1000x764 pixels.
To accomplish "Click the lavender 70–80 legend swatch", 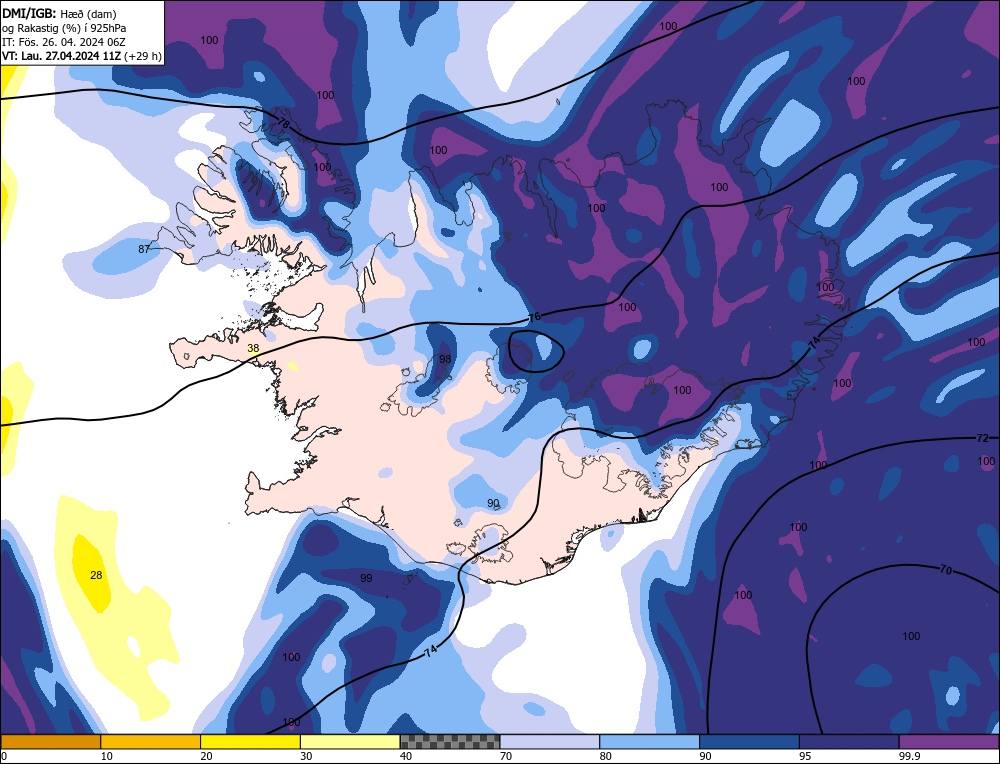I will pos(550,742).
